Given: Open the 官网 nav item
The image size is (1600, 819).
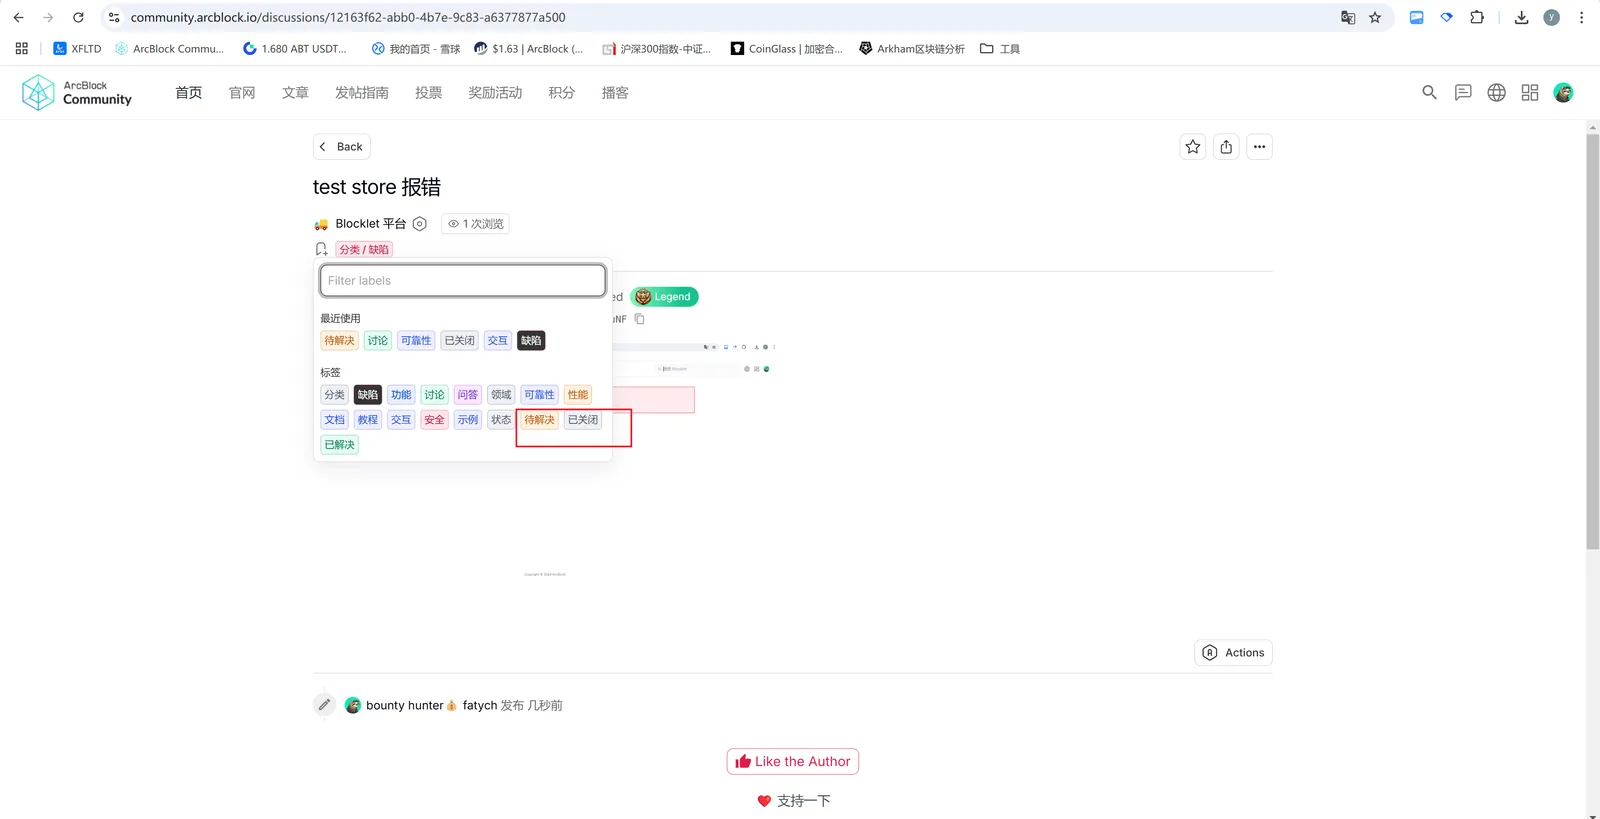Looking at the screenshot, I should 242,93.
